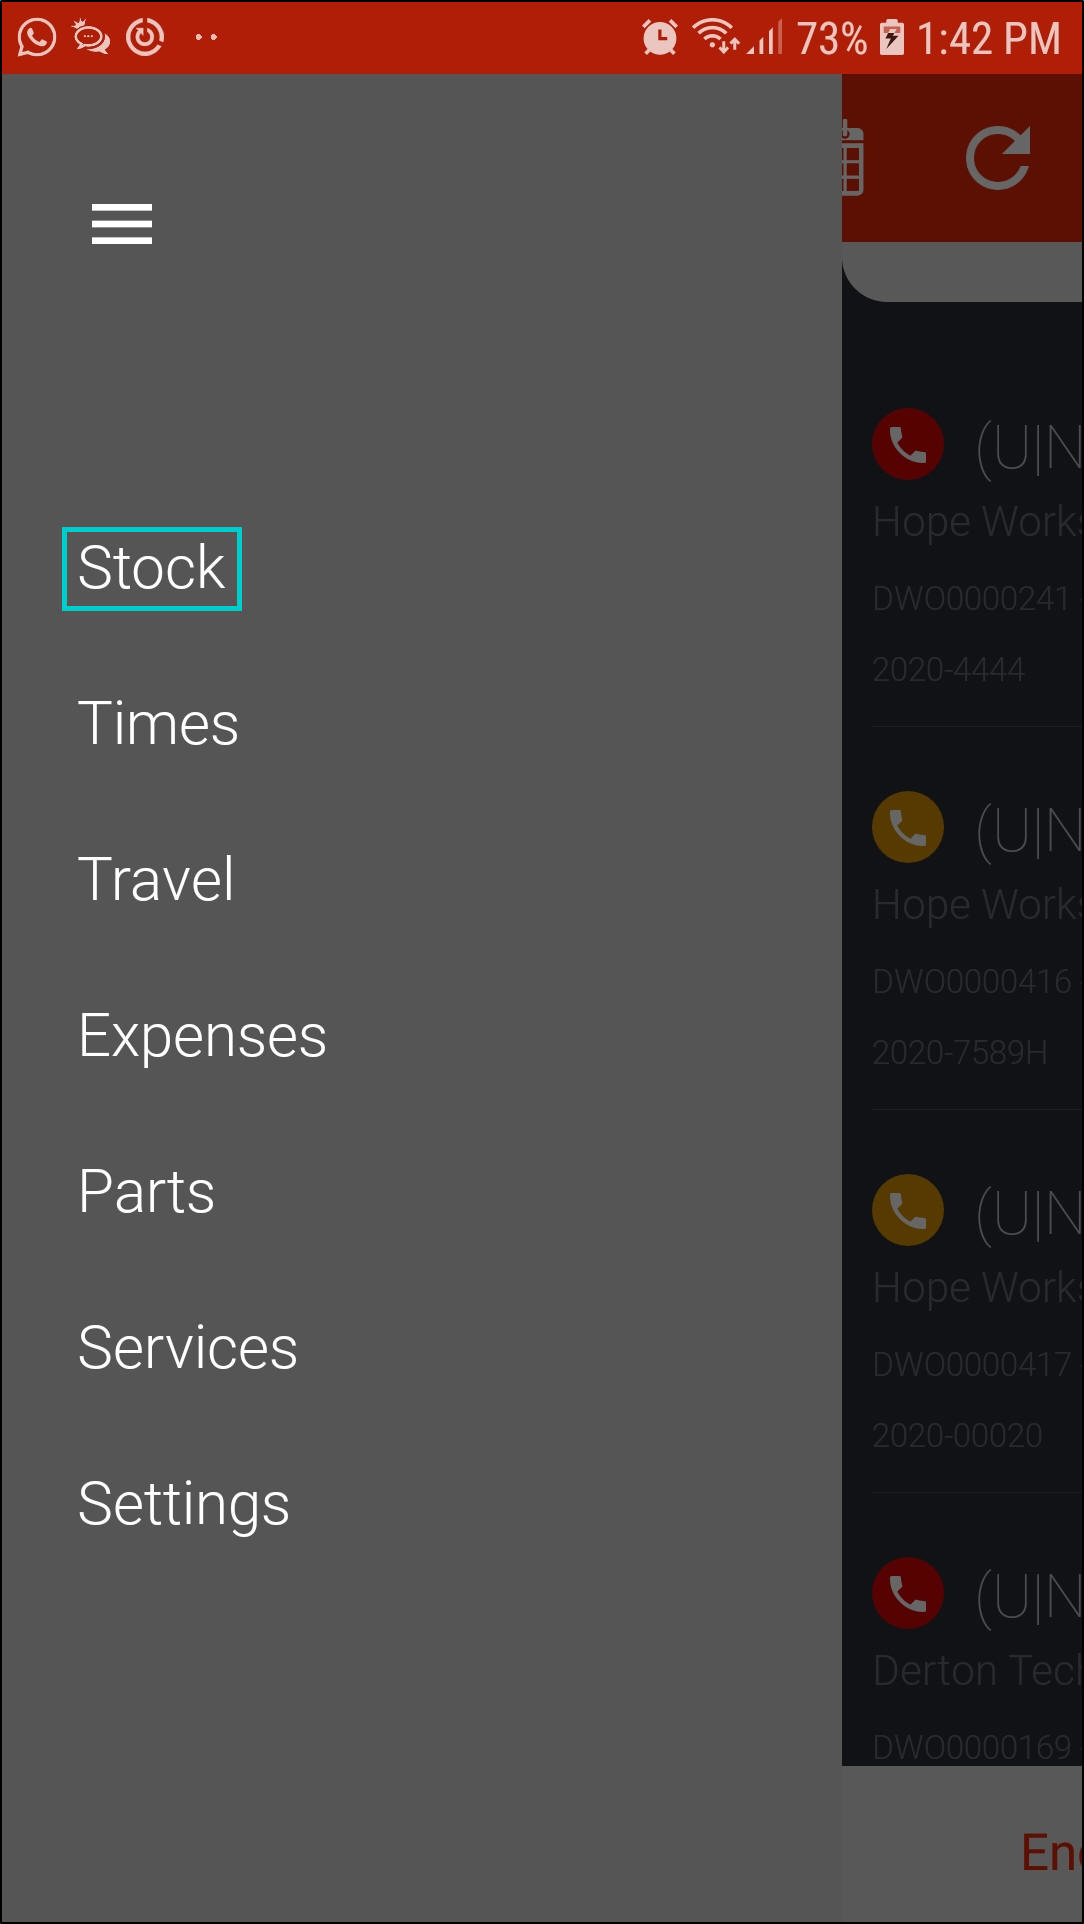The height and width of the screenshot is (1924, 1084).
Task: Tap the alarm clock status icon
Action: [660, 38]
